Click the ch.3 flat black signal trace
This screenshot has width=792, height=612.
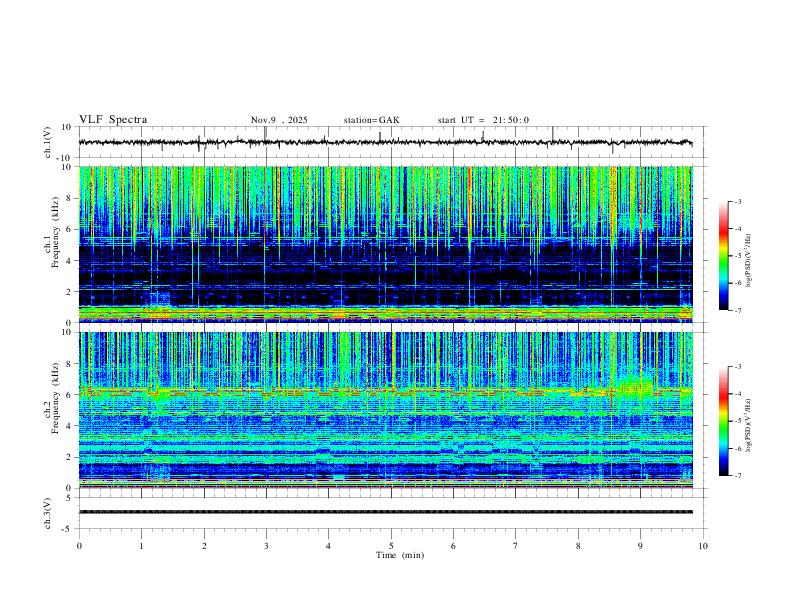[x=385, y=512]
